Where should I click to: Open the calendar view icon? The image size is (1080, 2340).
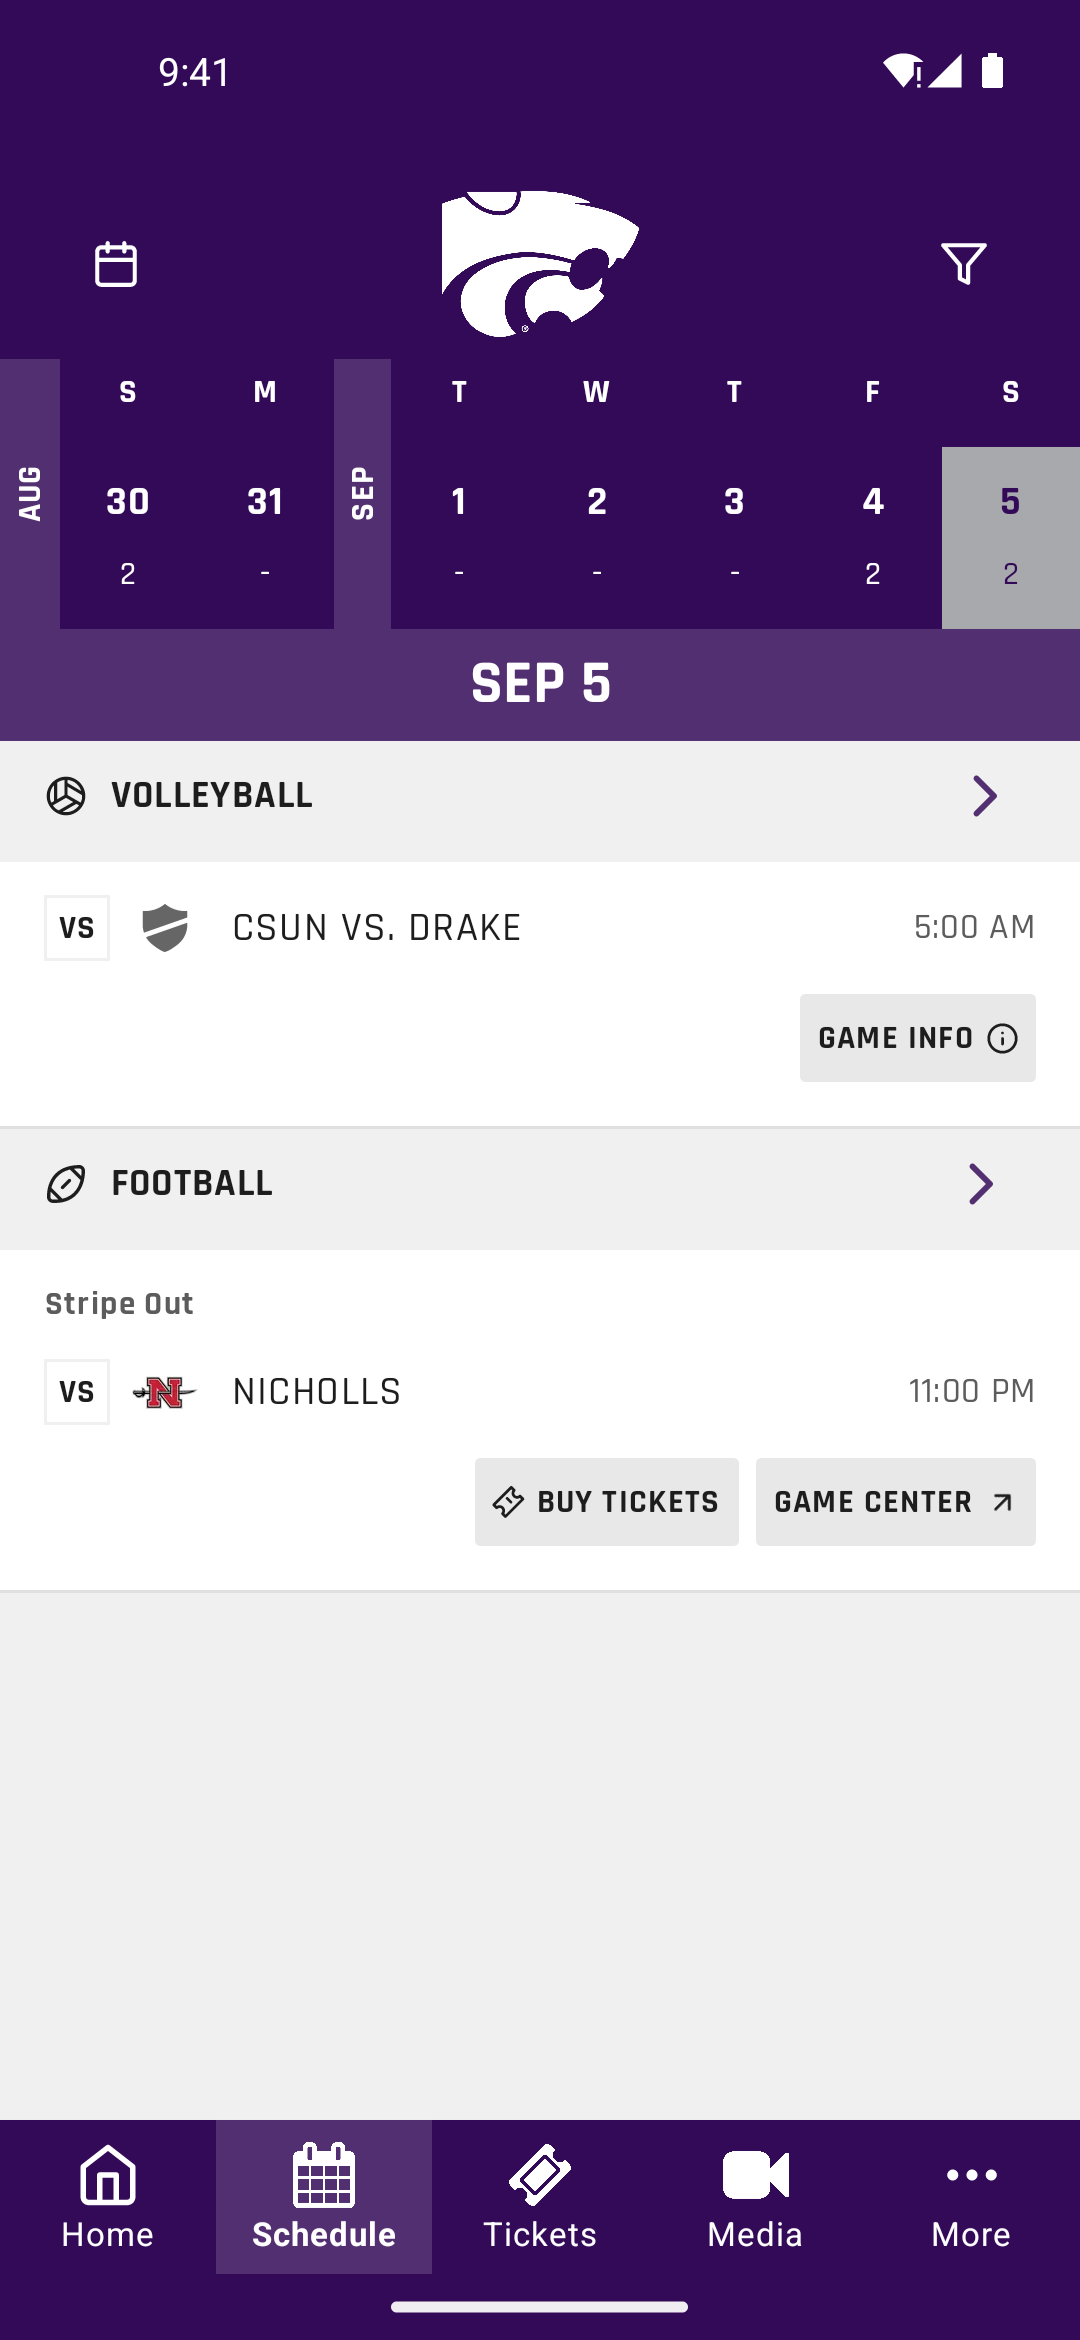pos(116,264)
